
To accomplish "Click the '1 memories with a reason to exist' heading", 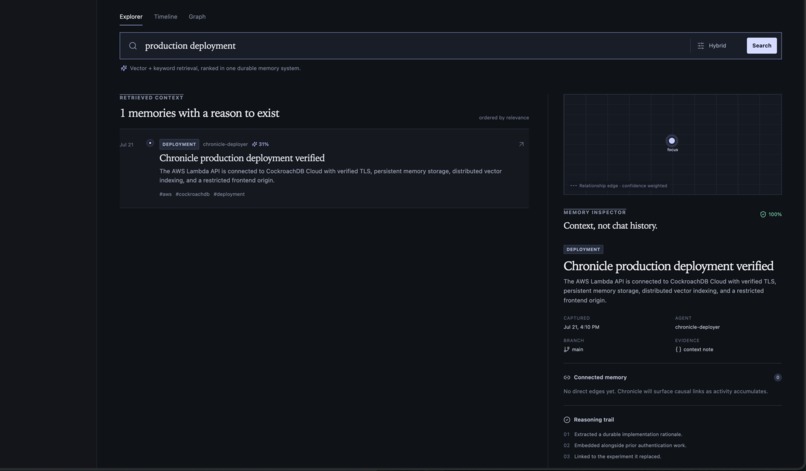I will click(x=199, y=113).
